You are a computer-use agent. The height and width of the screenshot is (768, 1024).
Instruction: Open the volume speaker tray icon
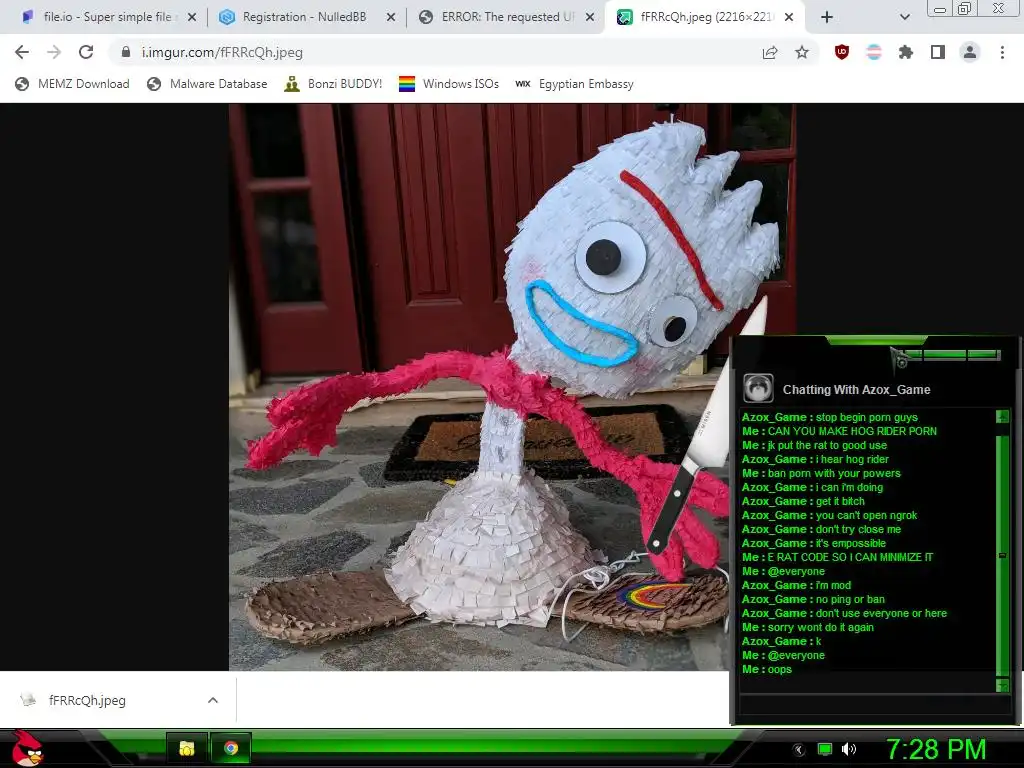849,749
